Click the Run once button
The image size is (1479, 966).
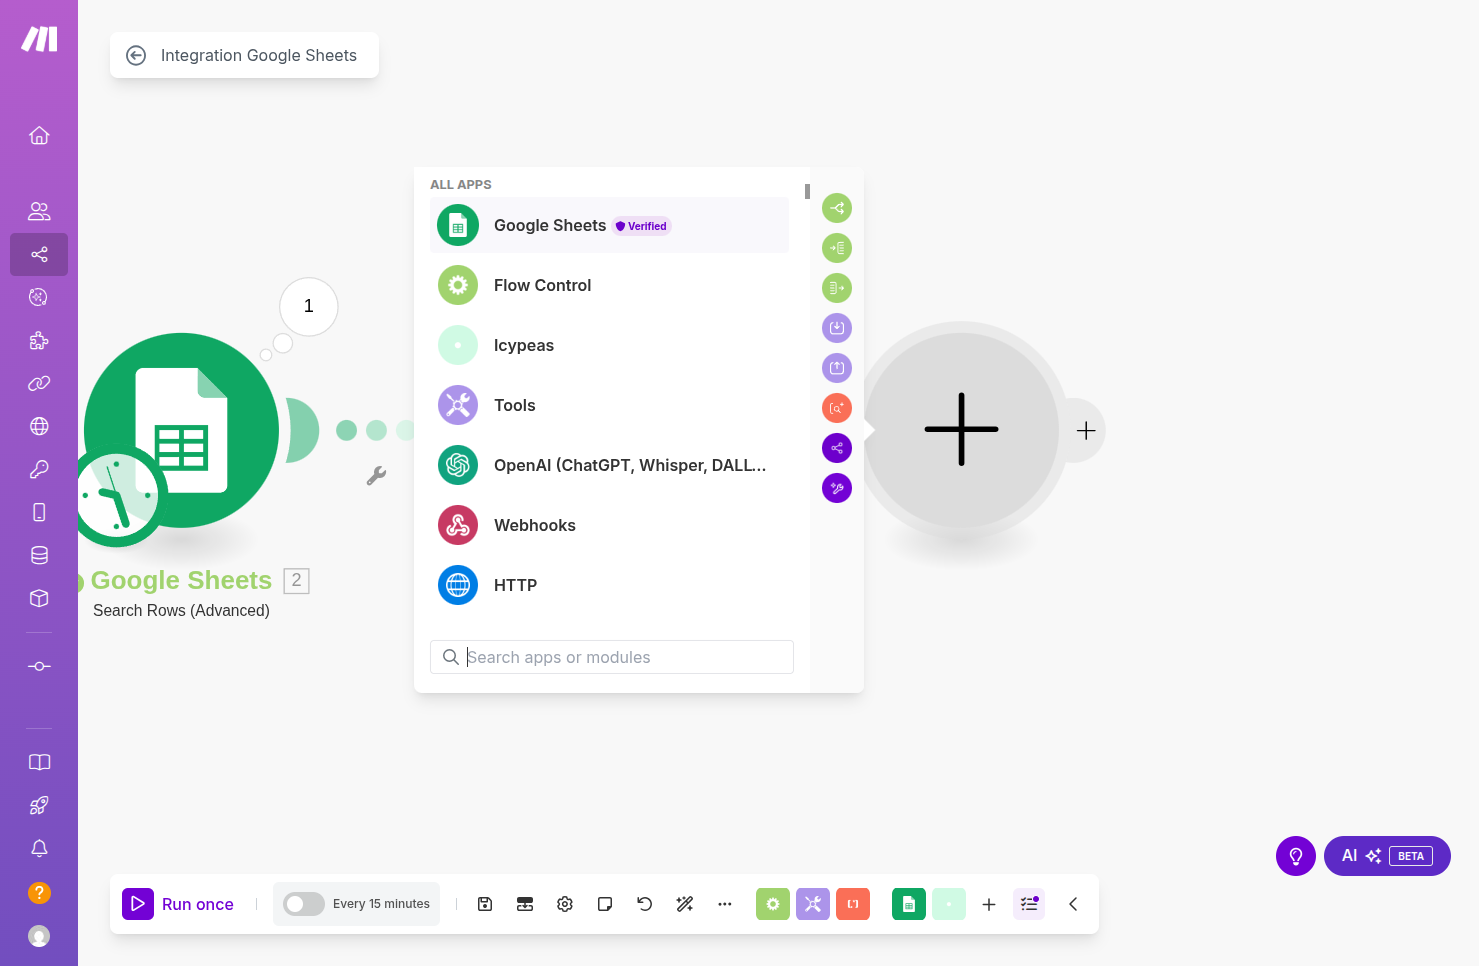coord(178,904)
